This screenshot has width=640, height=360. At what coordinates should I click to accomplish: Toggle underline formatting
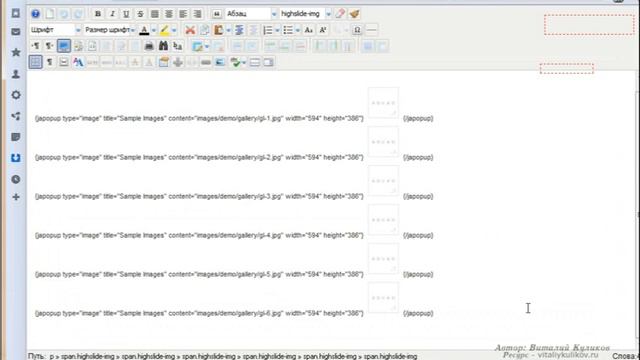pyautogui.click(x=126, y=14)
